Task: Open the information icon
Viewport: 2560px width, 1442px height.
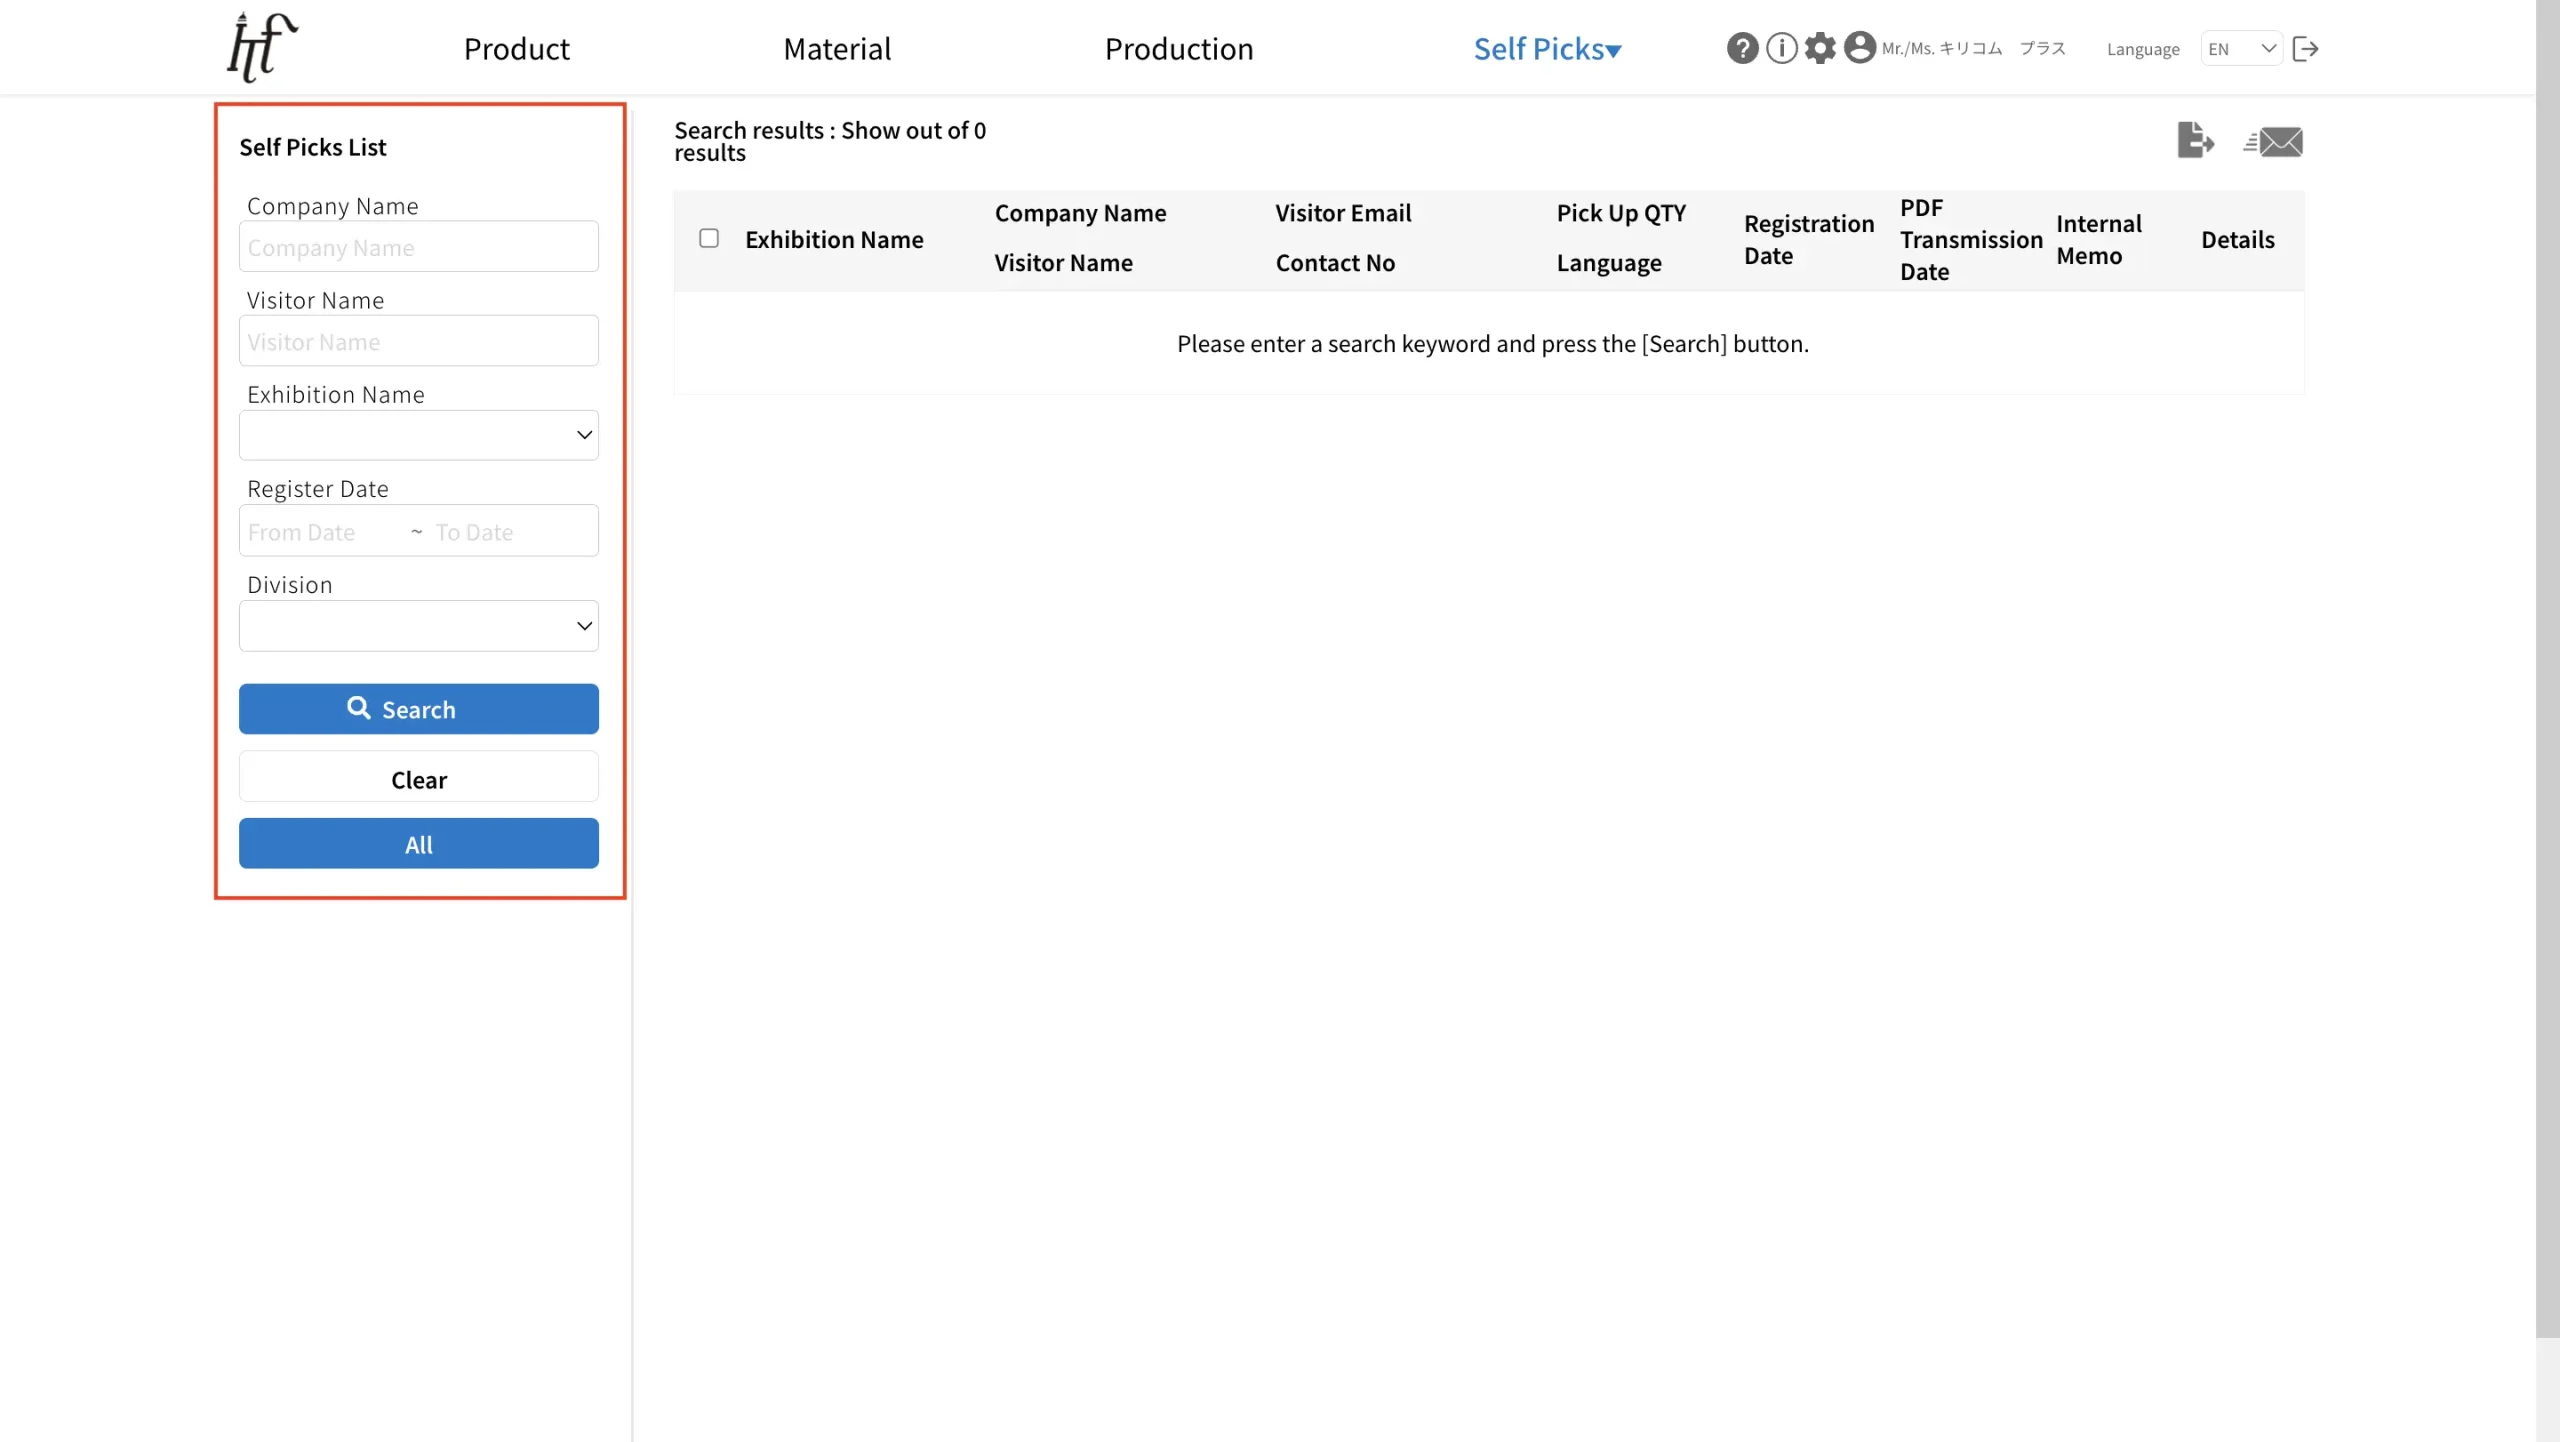Action: (x=1781, y=48)
